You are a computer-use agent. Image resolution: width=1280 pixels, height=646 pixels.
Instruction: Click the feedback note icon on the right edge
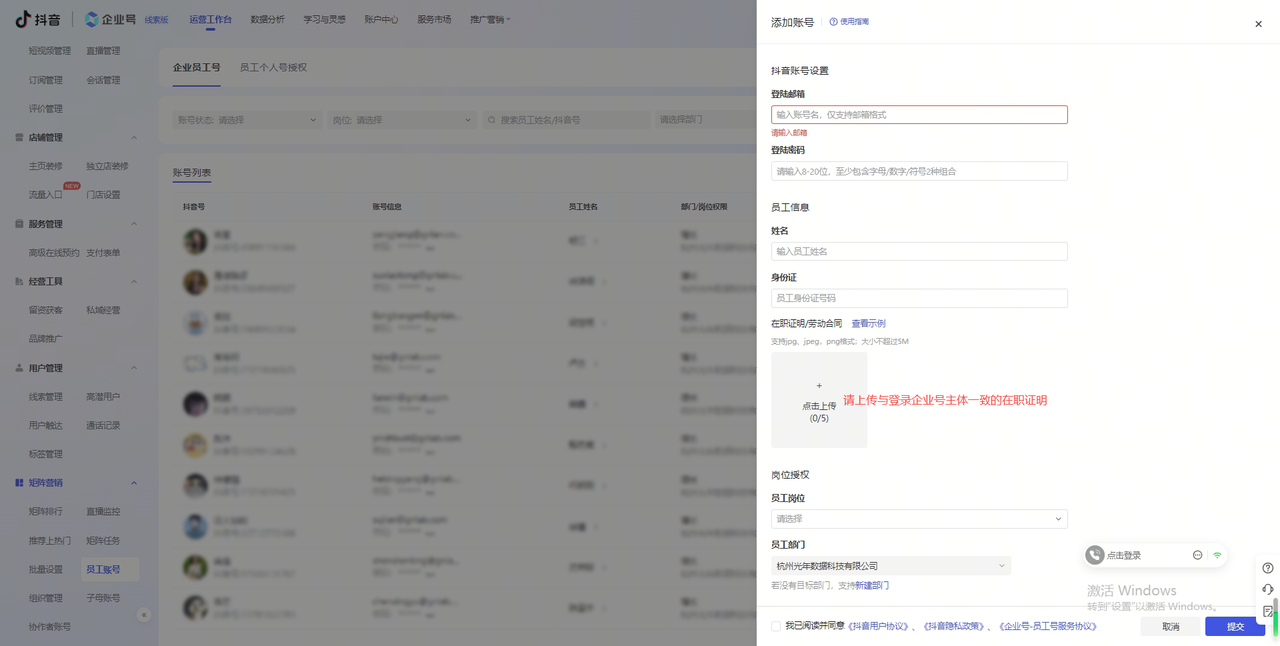pyautogui.click(x=1268, y=611)
